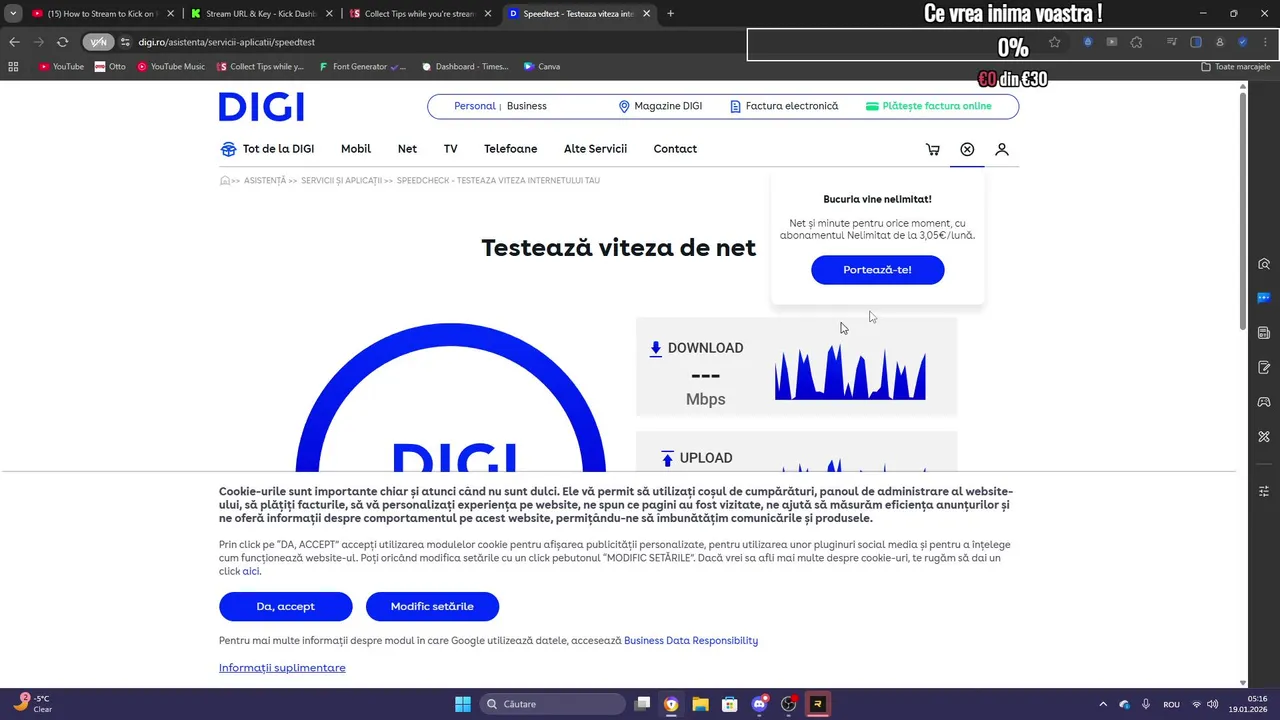
Task: Open the tab search dropdown arrow
Action: (13, 14)
